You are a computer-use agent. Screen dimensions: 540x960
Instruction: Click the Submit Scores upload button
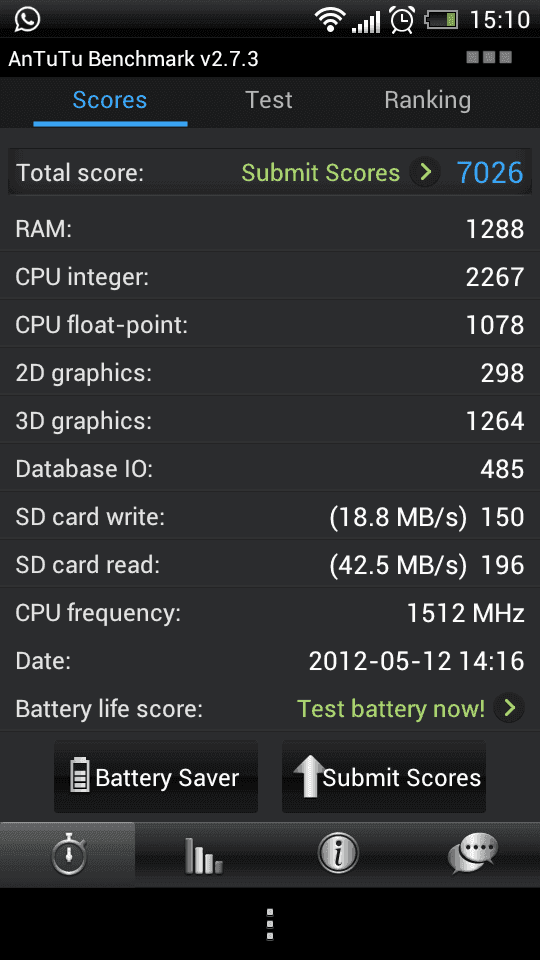click(x=384, y=777)
